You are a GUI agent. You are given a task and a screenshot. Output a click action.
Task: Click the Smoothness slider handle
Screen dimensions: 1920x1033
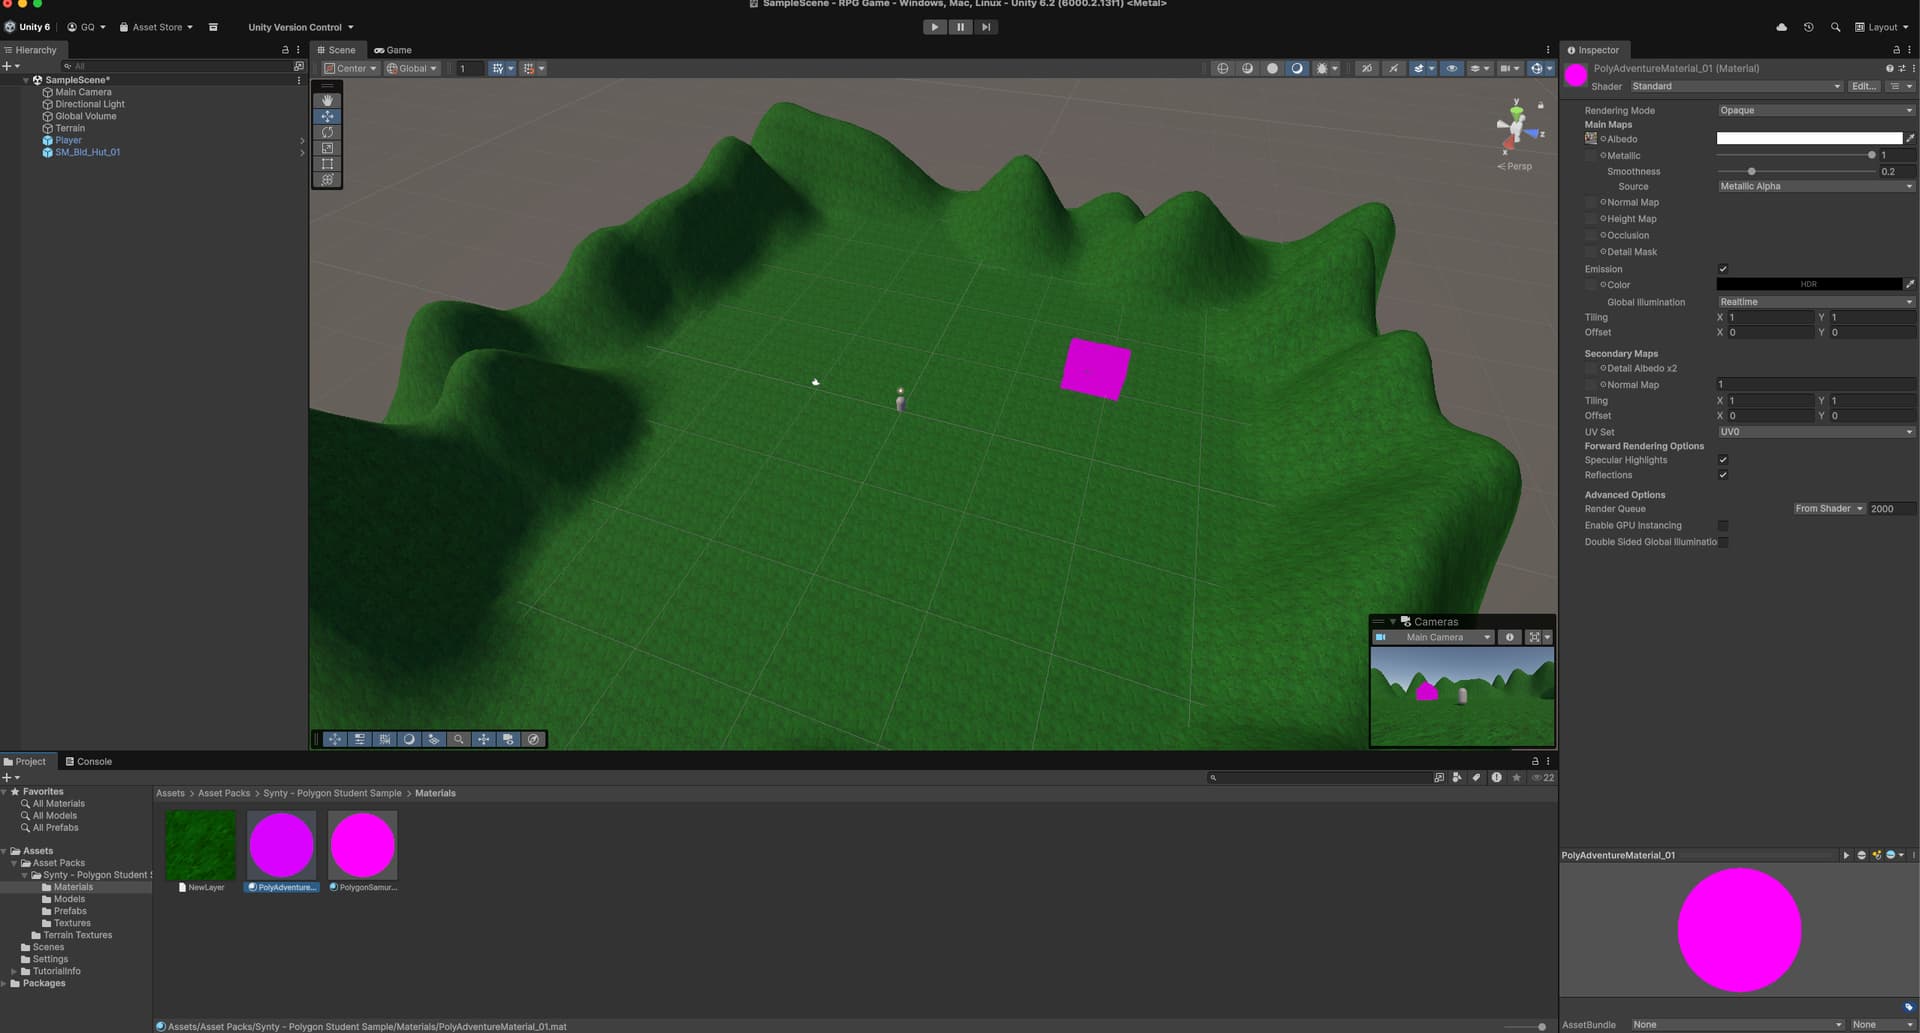tap(1751, 171)
